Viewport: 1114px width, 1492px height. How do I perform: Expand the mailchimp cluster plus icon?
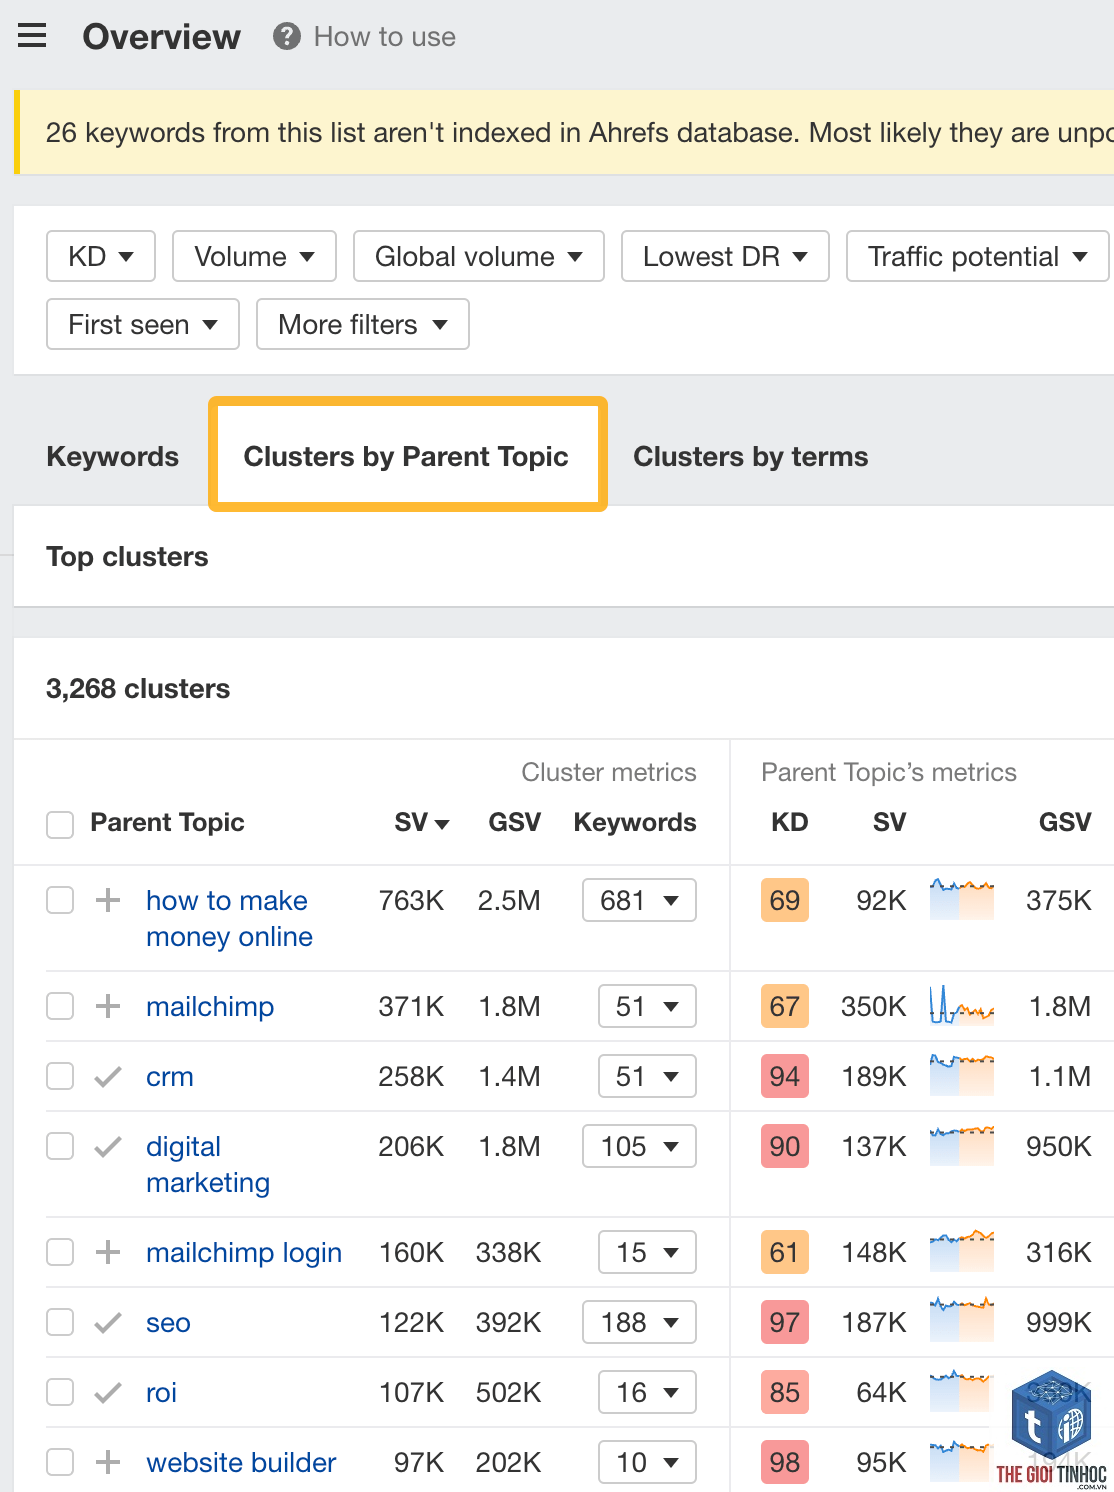click(x=108, y=1006)
